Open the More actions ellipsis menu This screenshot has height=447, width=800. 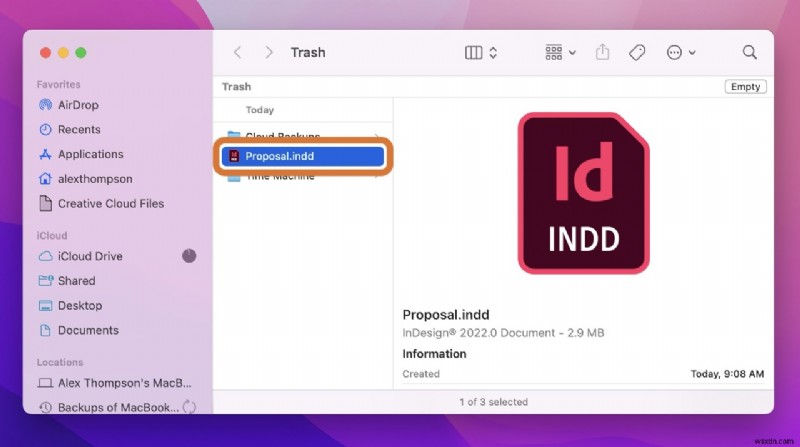pos(681,53)
